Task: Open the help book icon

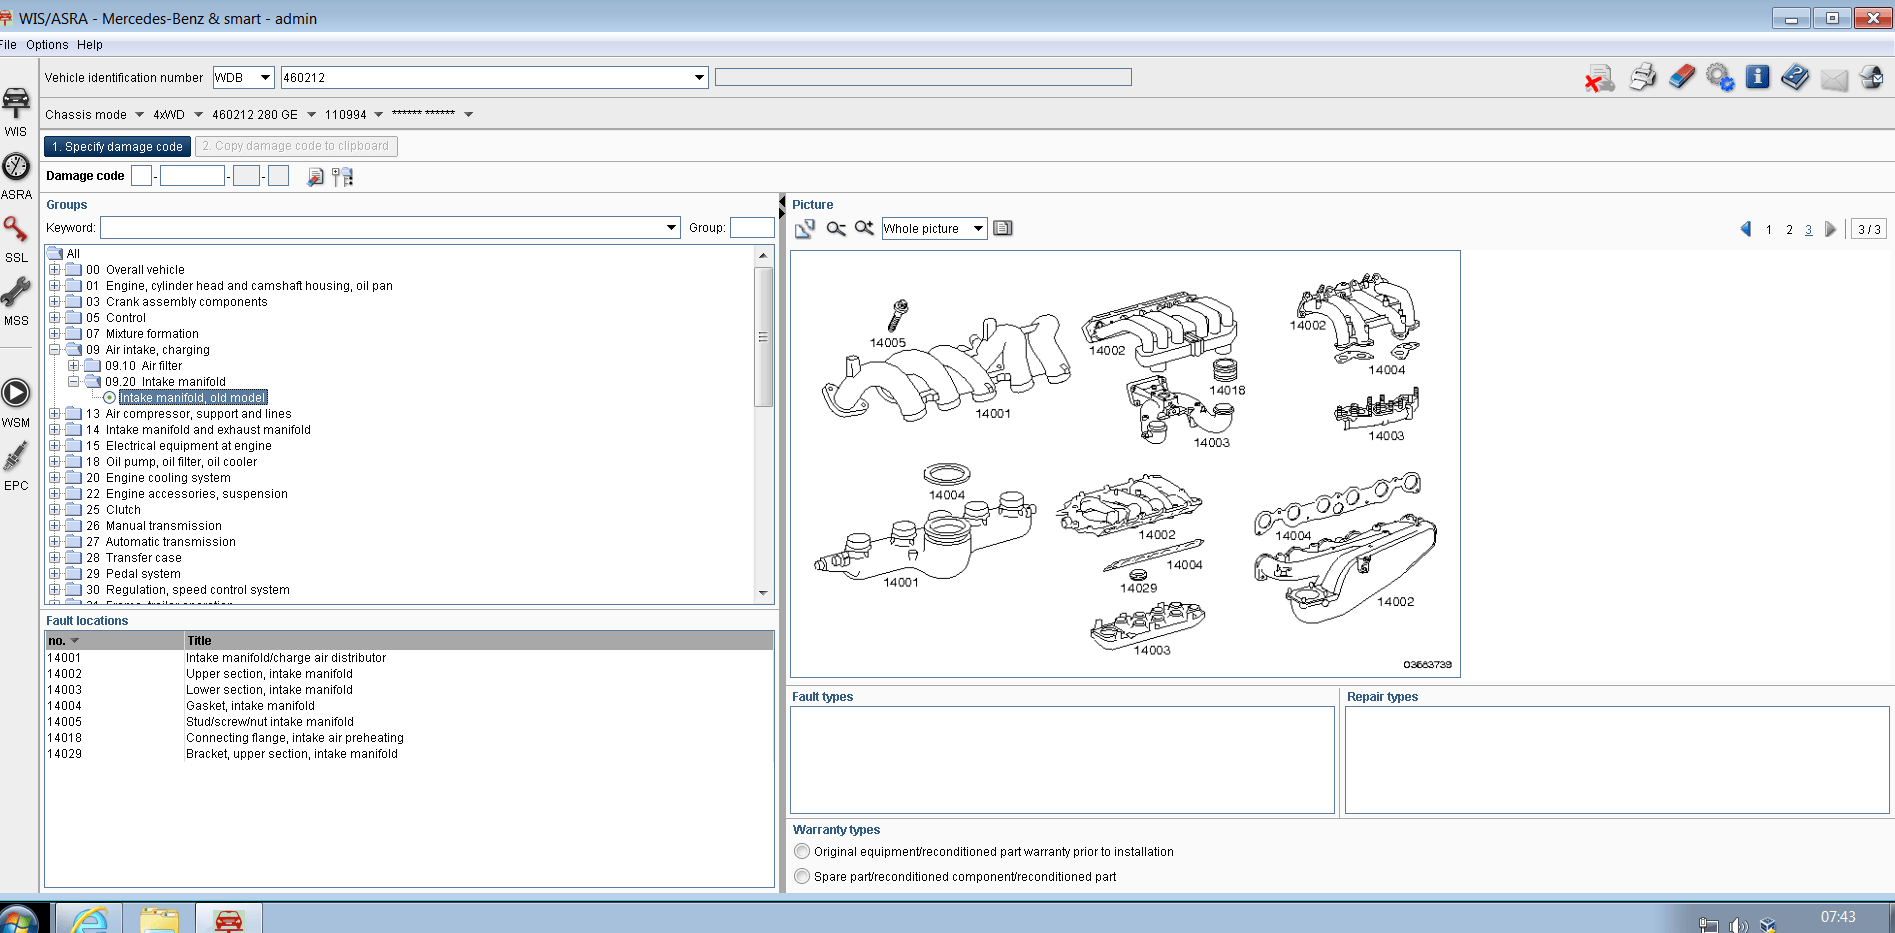Action: [x=1795, y=77]
